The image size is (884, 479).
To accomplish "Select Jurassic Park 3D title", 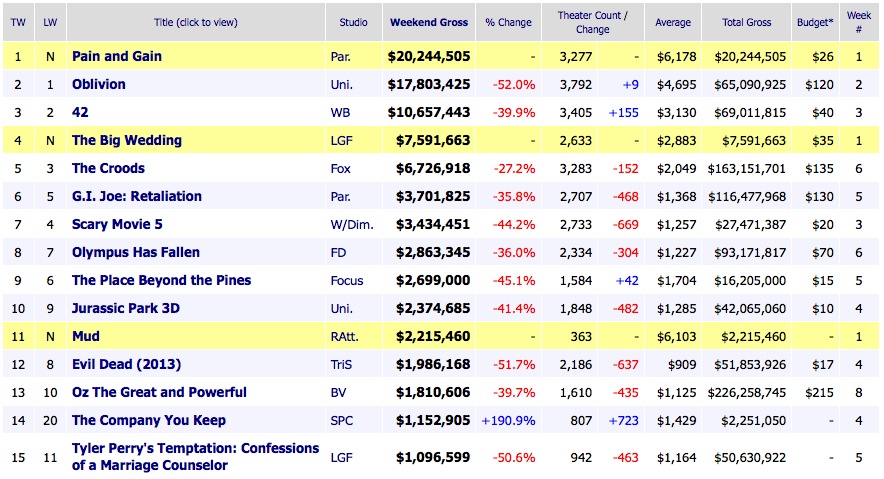I will coord(125,309).
